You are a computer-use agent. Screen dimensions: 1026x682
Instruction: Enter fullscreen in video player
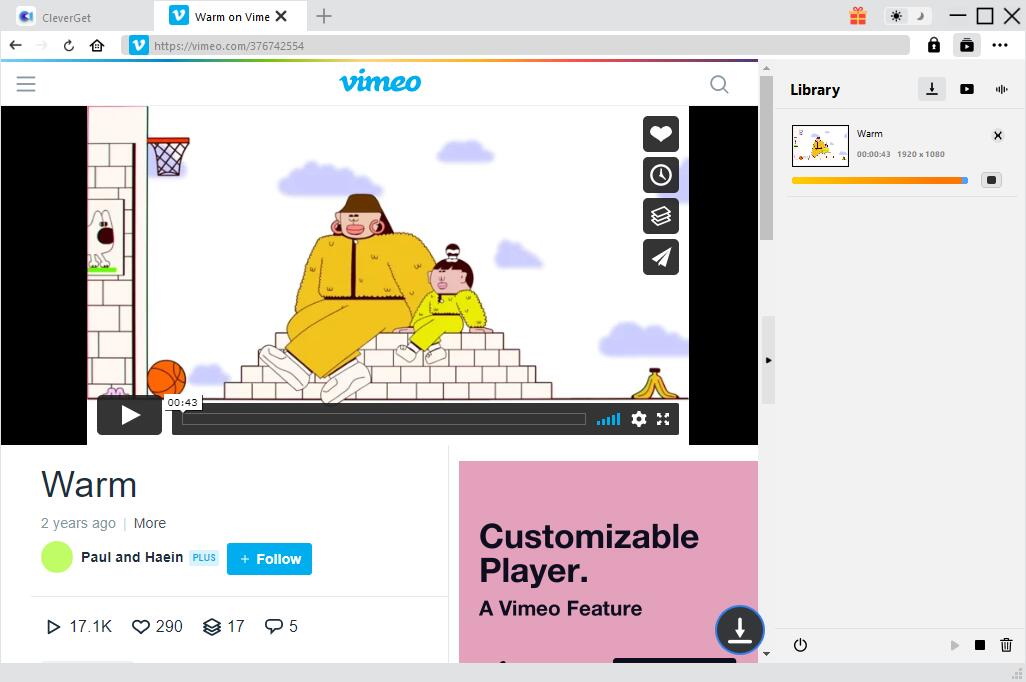[x=663, y=419]
